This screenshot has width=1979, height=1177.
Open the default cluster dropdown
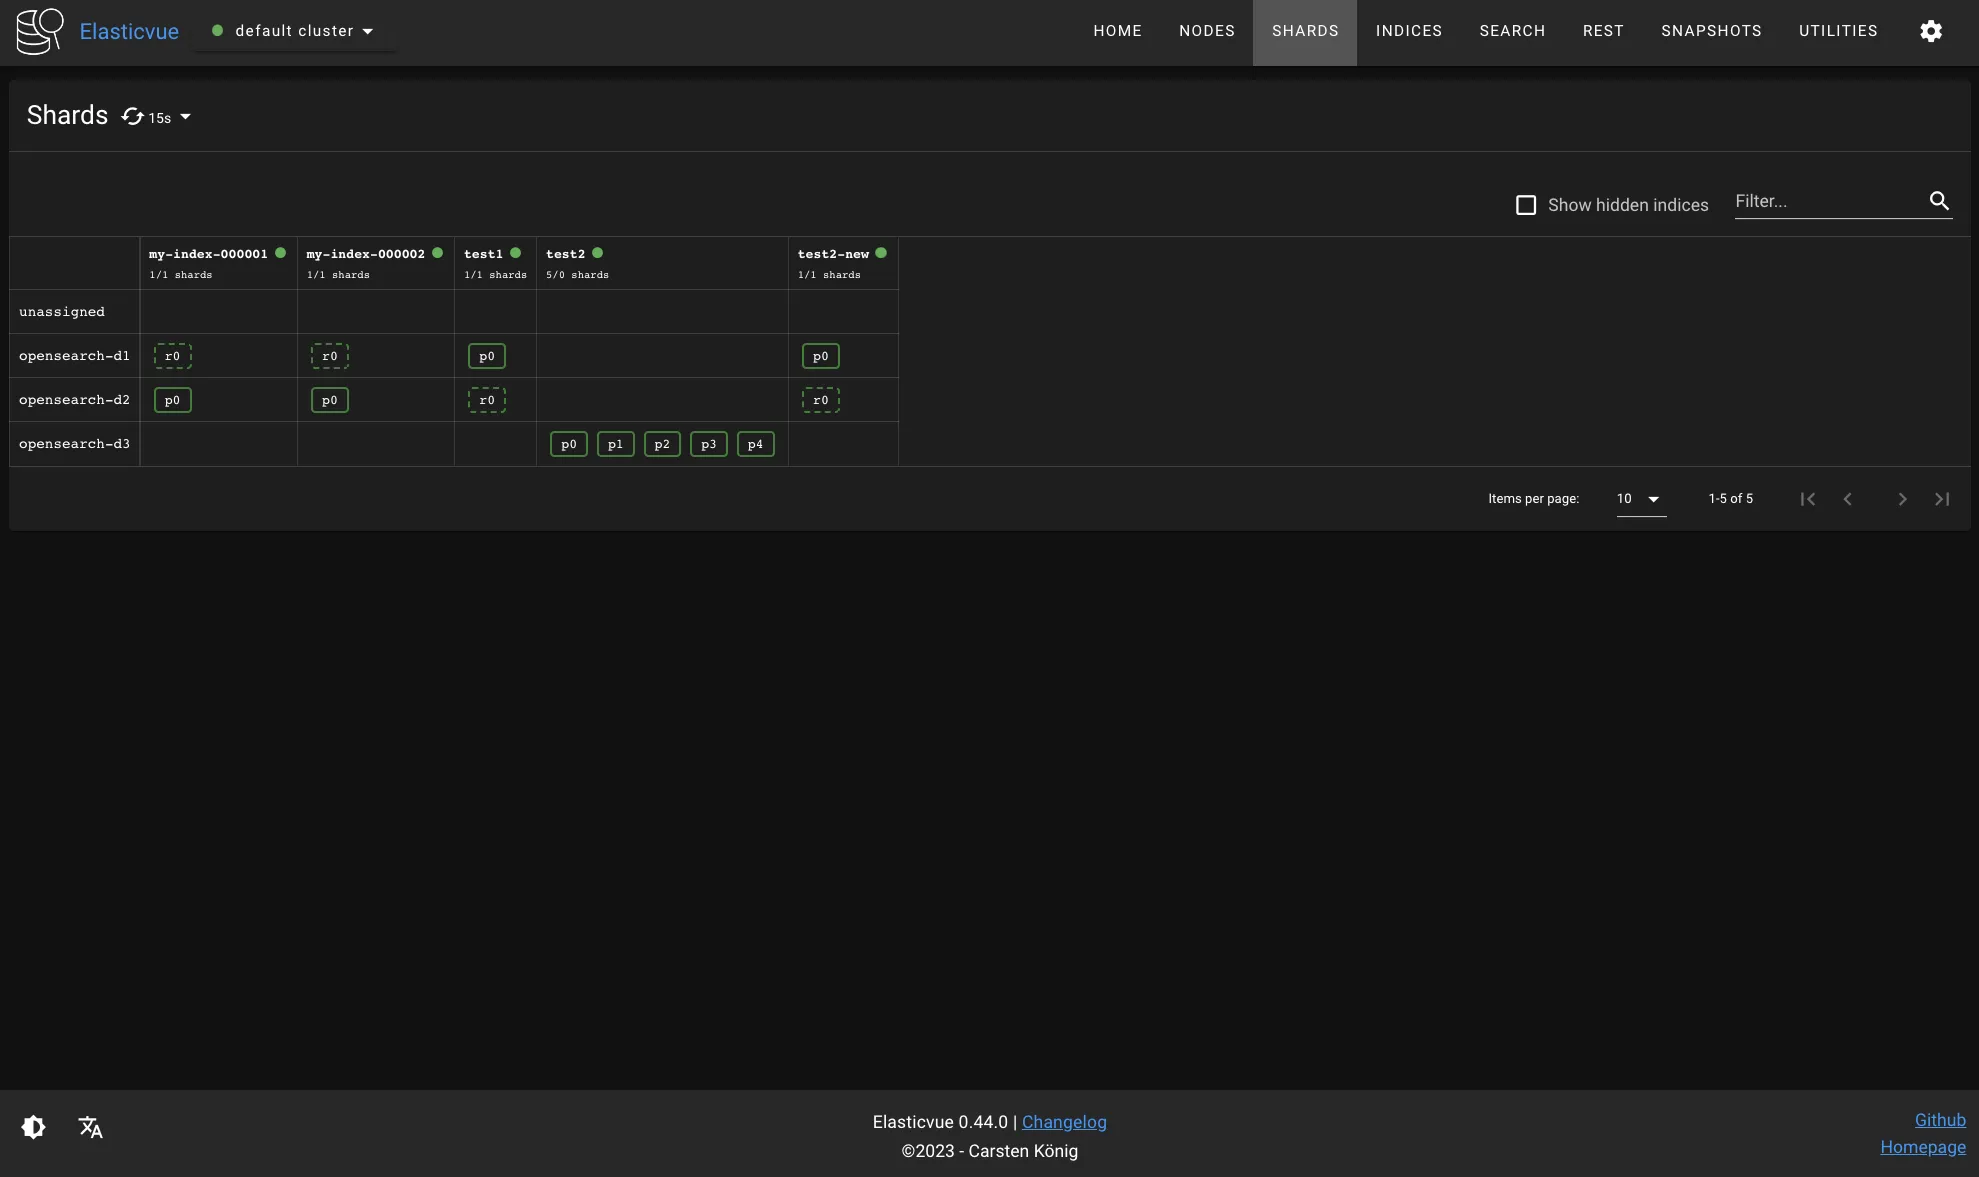(294, 31)
